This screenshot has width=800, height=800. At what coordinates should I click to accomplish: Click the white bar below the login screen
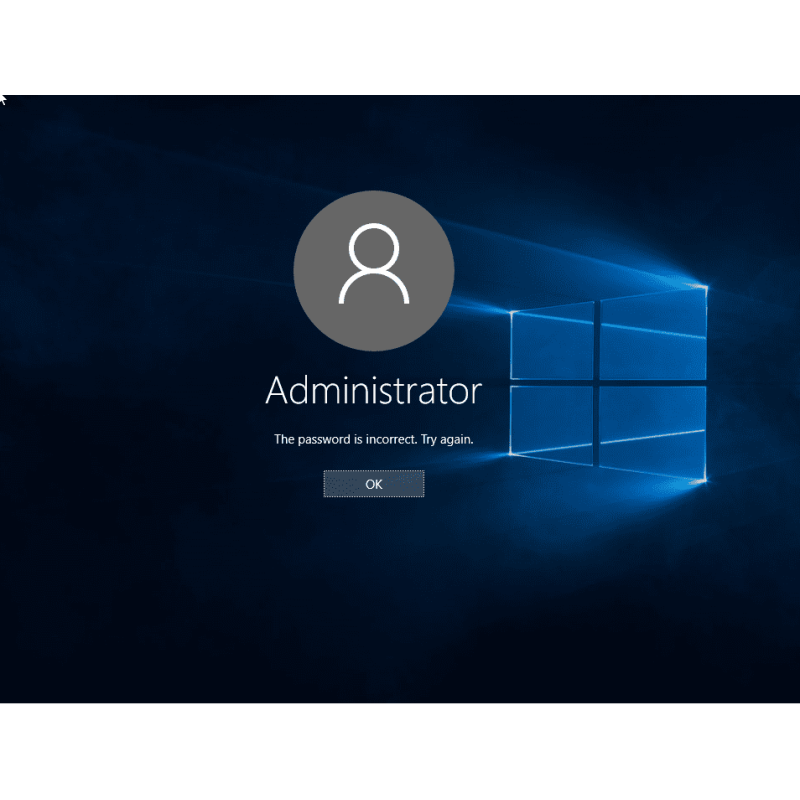(400, 751)
